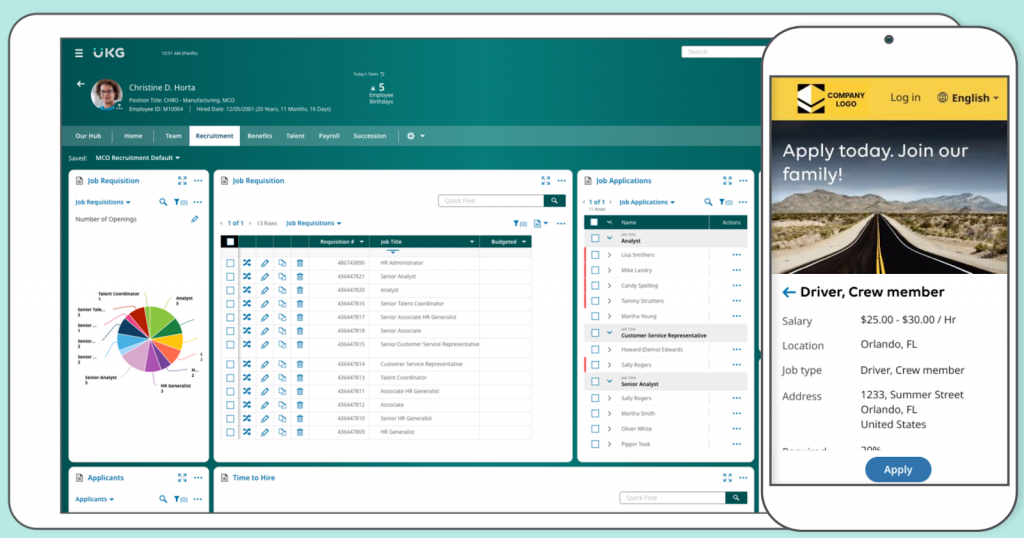Open filter in Job Applications panel
The image size is (1024, 539).
pos(726,203)
